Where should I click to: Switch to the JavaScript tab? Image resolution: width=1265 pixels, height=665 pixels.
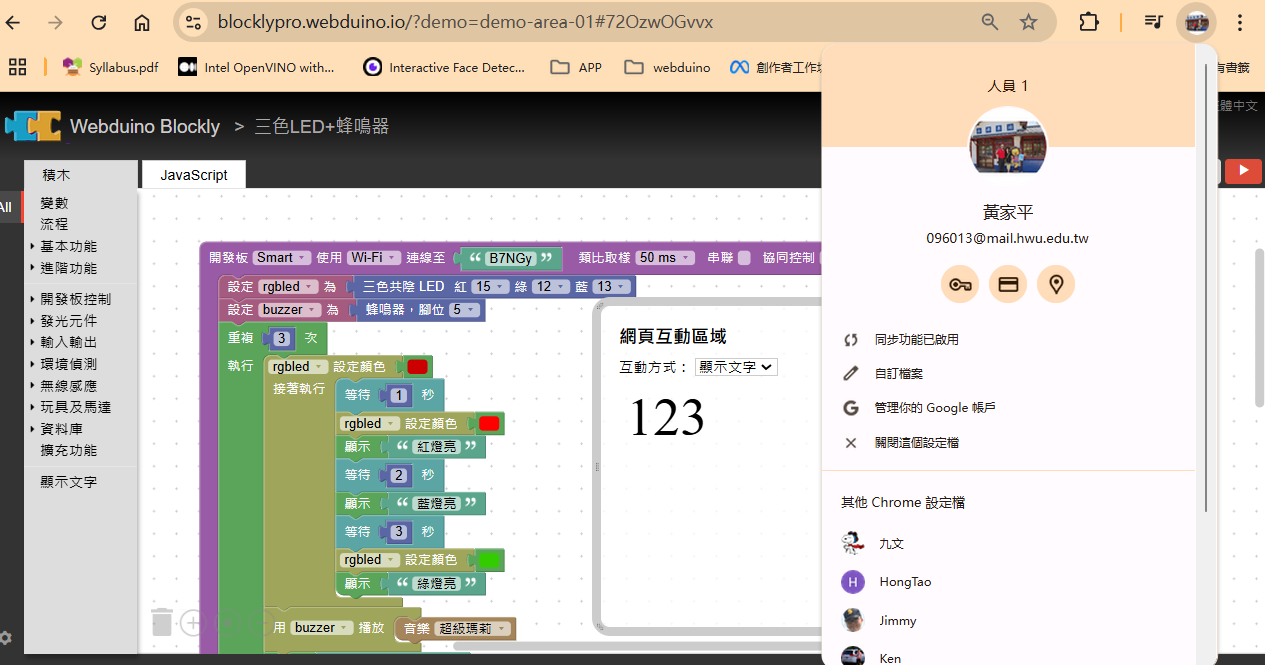[x=194, y=175]
